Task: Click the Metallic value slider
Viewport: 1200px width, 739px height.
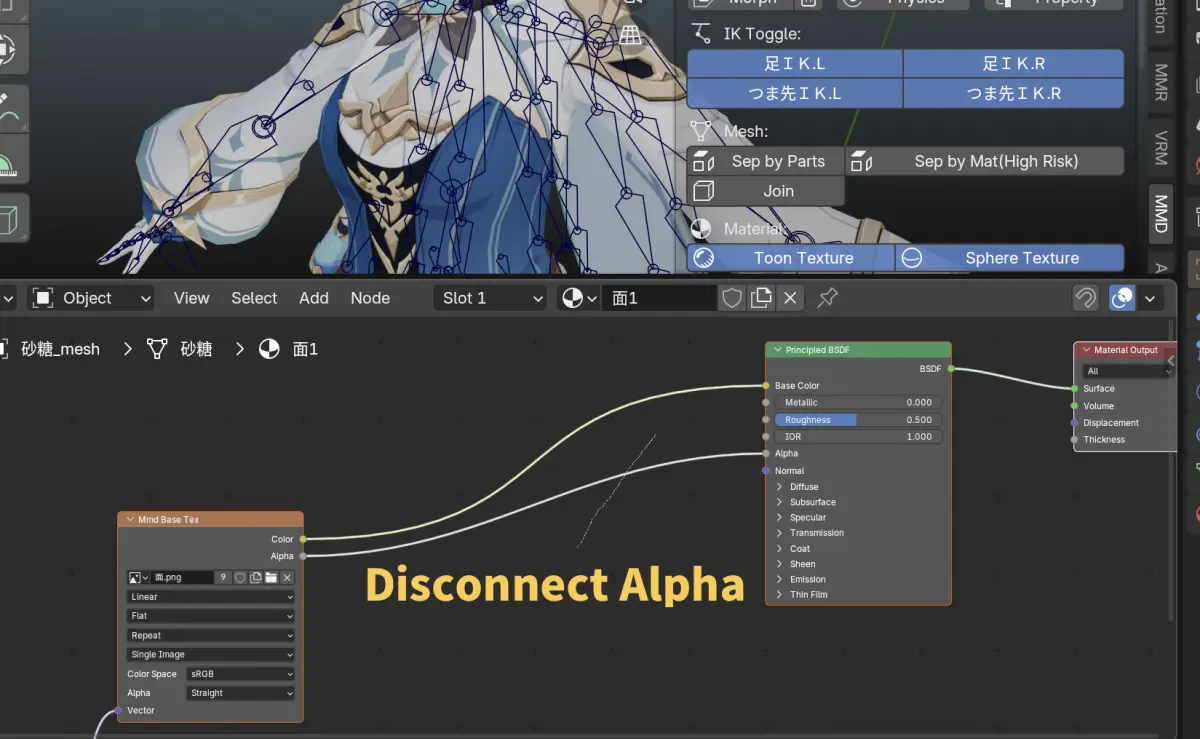Action: 856,402
